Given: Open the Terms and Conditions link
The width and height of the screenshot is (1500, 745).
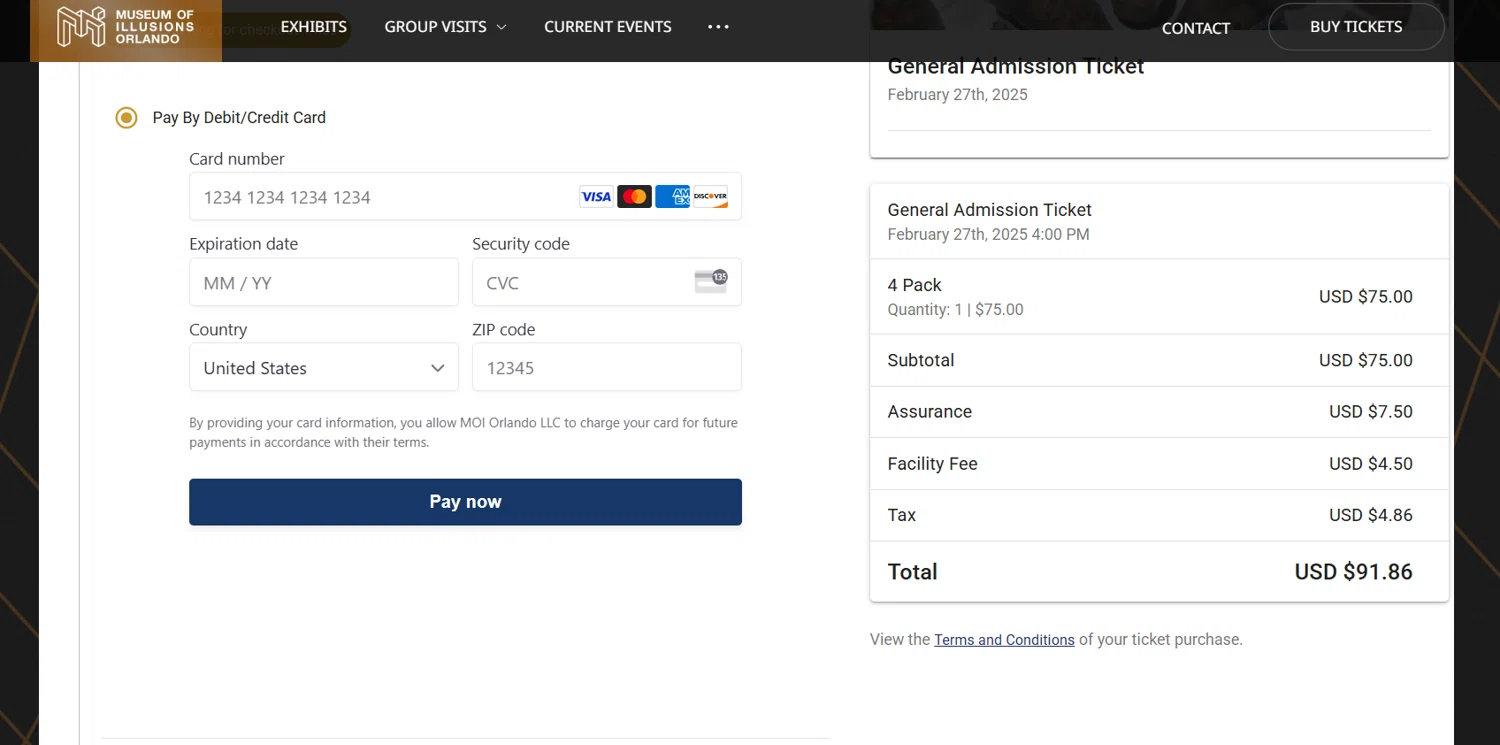Looking at the screenshot, I should pyautogui.click(x=1004, y=640).
